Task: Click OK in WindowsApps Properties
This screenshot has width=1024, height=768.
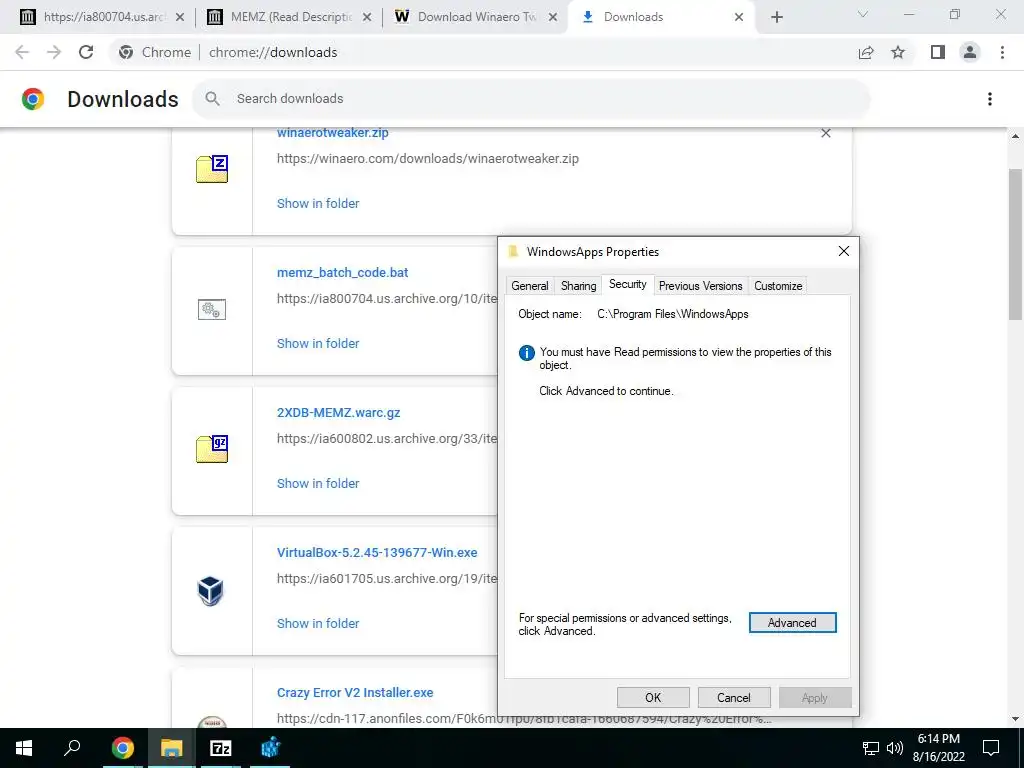Action: pyautogui.click(x=653, y=697)
